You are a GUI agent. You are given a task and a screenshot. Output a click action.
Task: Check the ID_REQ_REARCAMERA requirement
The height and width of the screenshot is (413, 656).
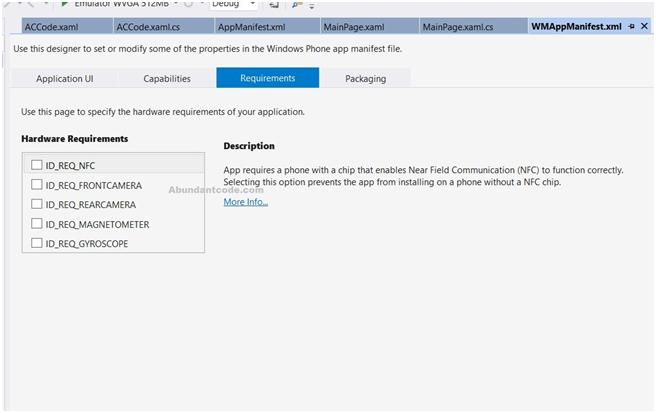(x=37, y=204)
